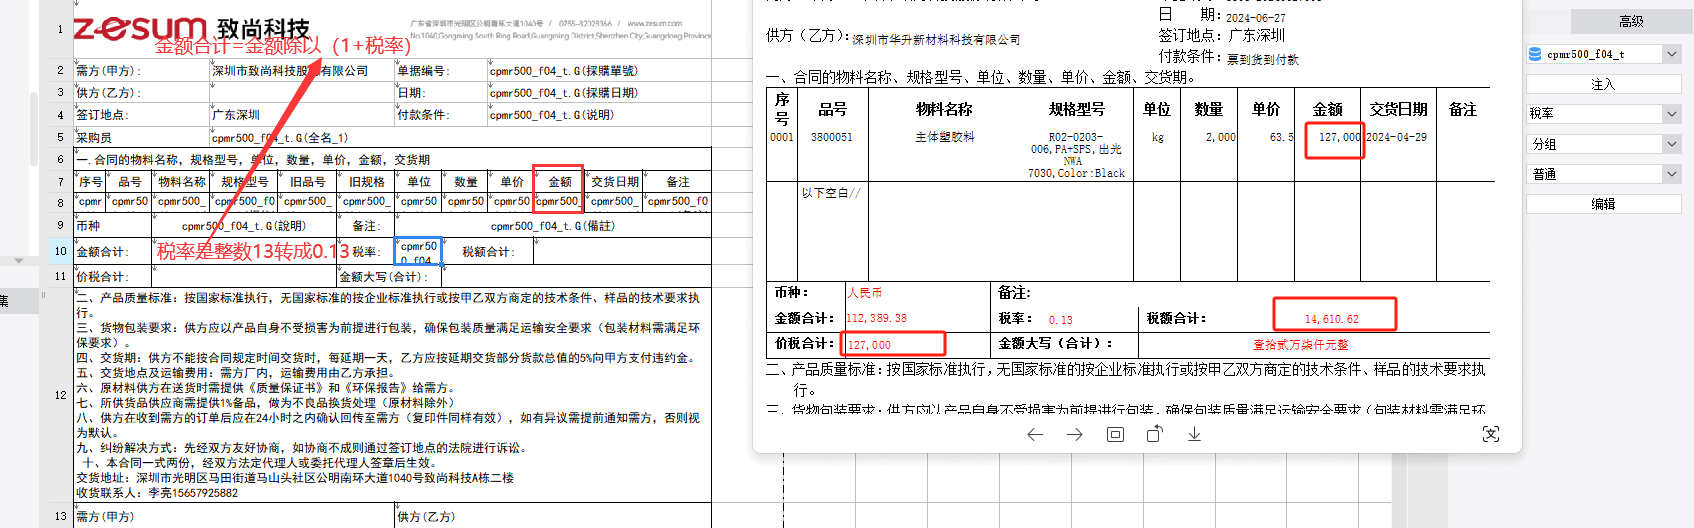
Task: Select the 物料名称 cell in row 7
Action: pos(181,181)
